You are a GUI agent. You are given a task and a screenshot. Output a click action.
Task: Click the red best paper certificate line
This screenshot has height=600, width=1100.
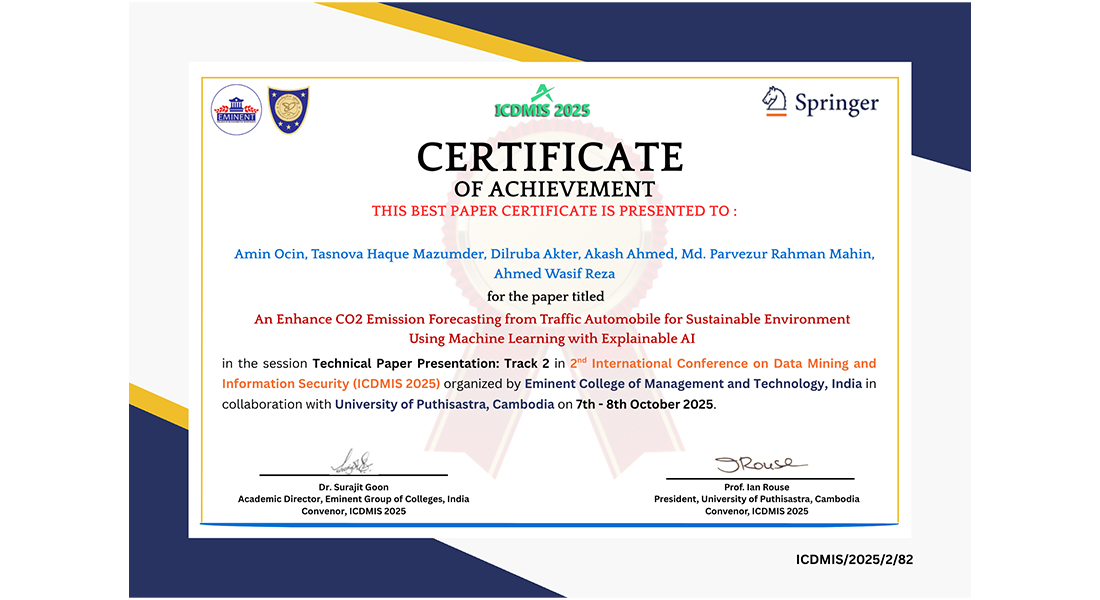554,211
